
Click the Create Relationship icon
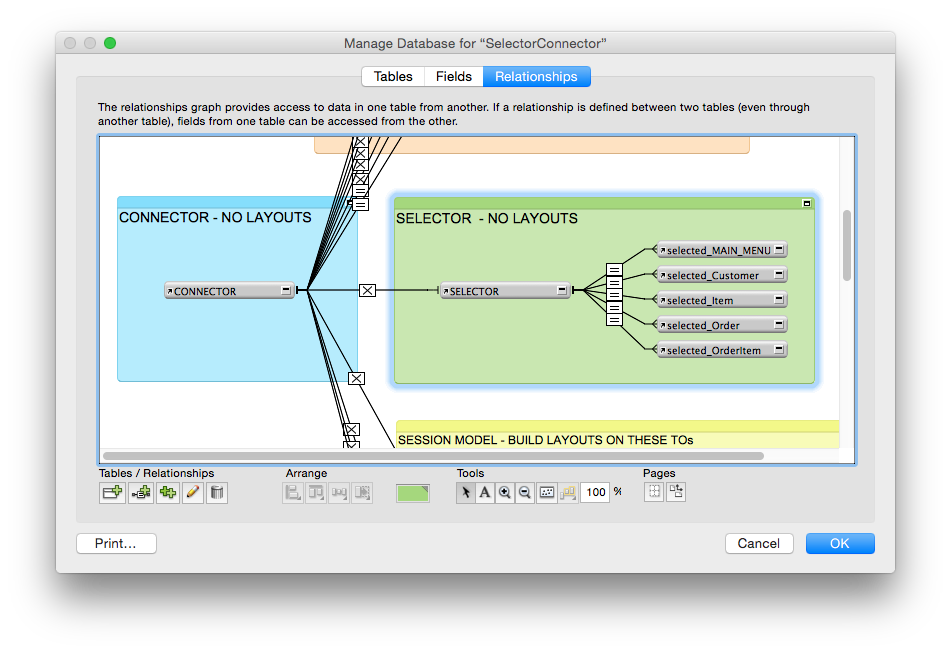click(141, 492)
